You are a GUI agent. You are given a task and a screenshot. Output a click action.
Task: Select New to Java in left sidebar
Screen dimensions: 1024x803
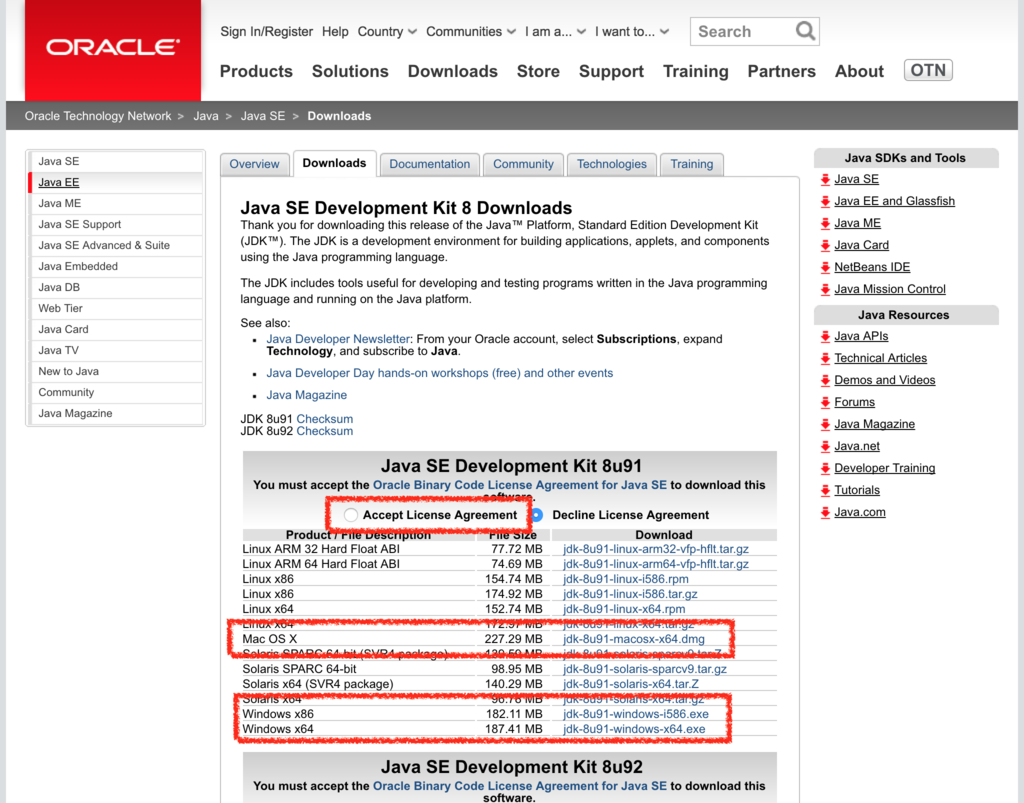pyautogui.click(x=116, y=371)
